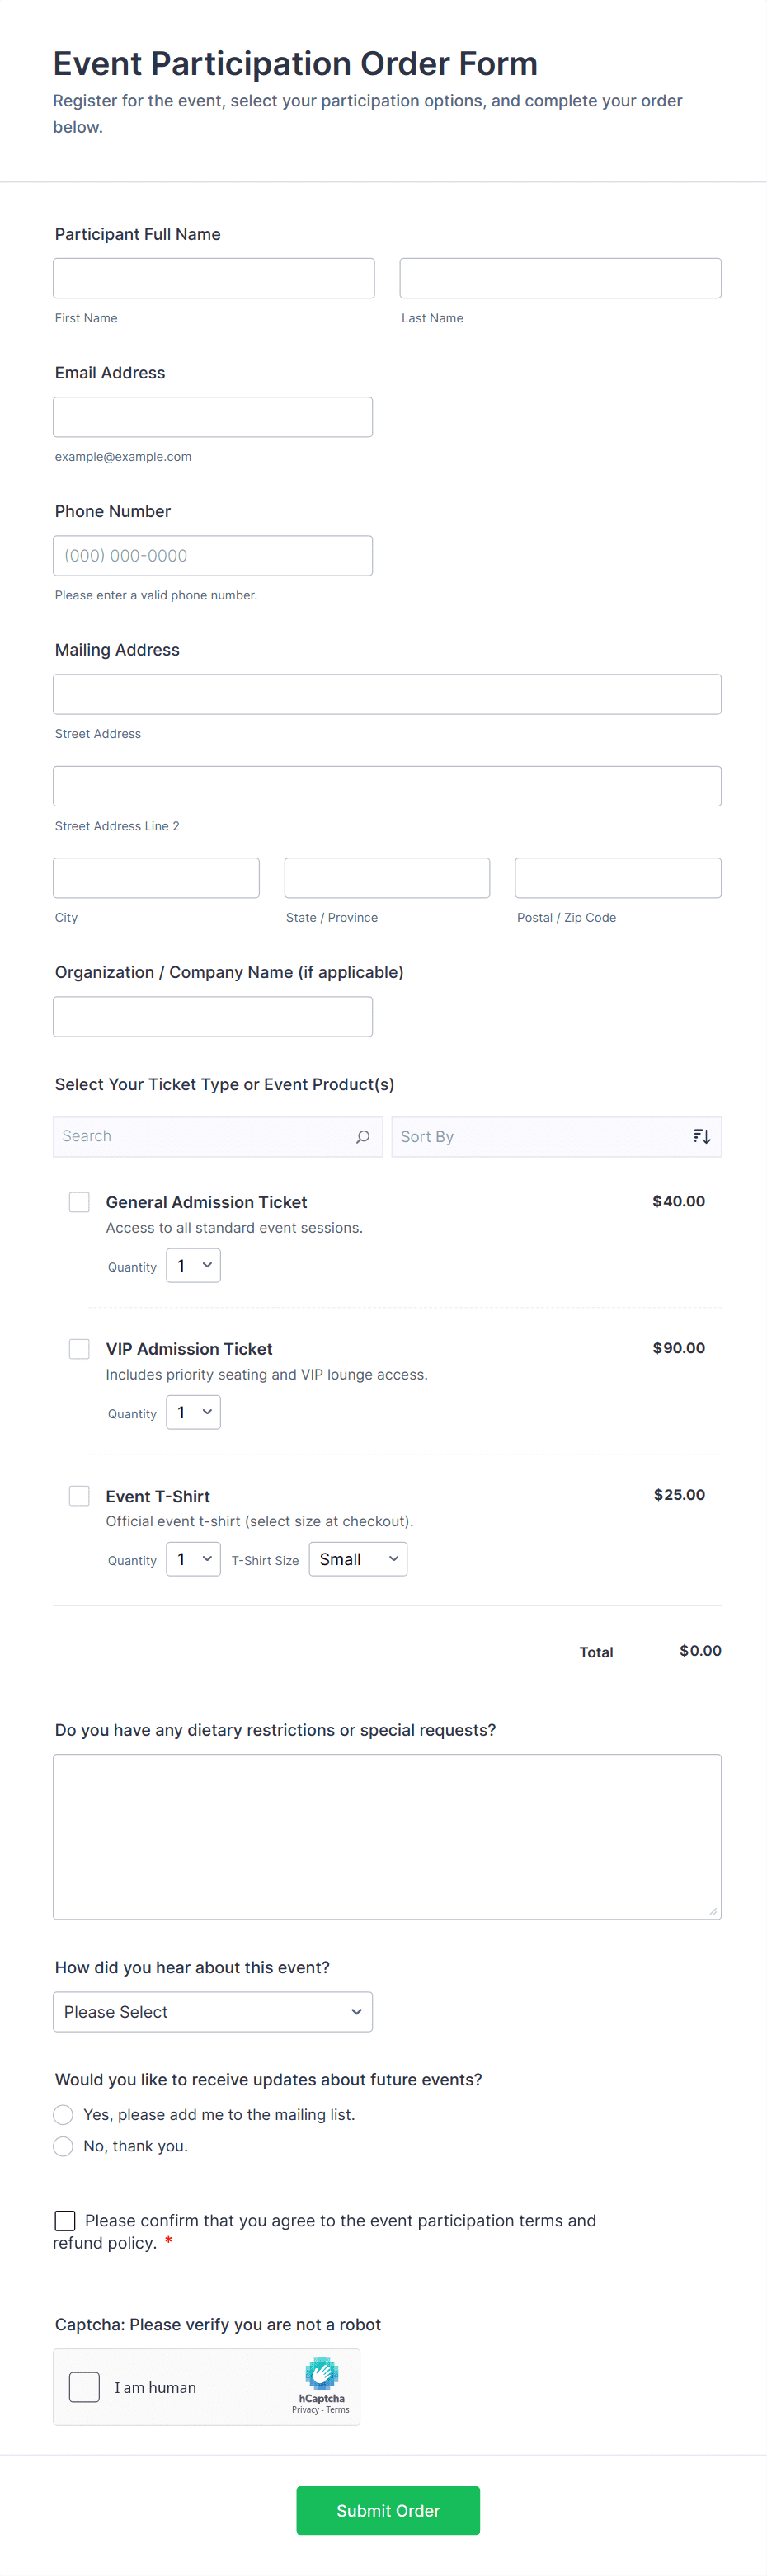This screenshot has width=767, height=2576.
Task: Check the 'I am human' captcha box
Action: (84, 2387)
